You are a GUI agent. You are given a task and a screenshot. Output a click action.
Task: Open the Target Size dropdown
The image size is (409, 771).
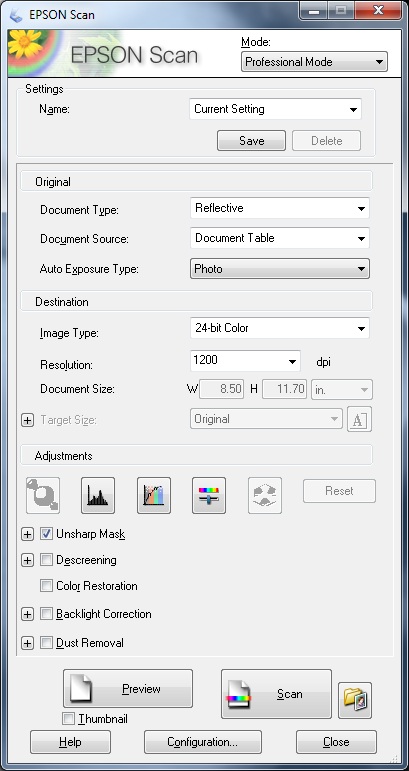[x=266, y=419]
